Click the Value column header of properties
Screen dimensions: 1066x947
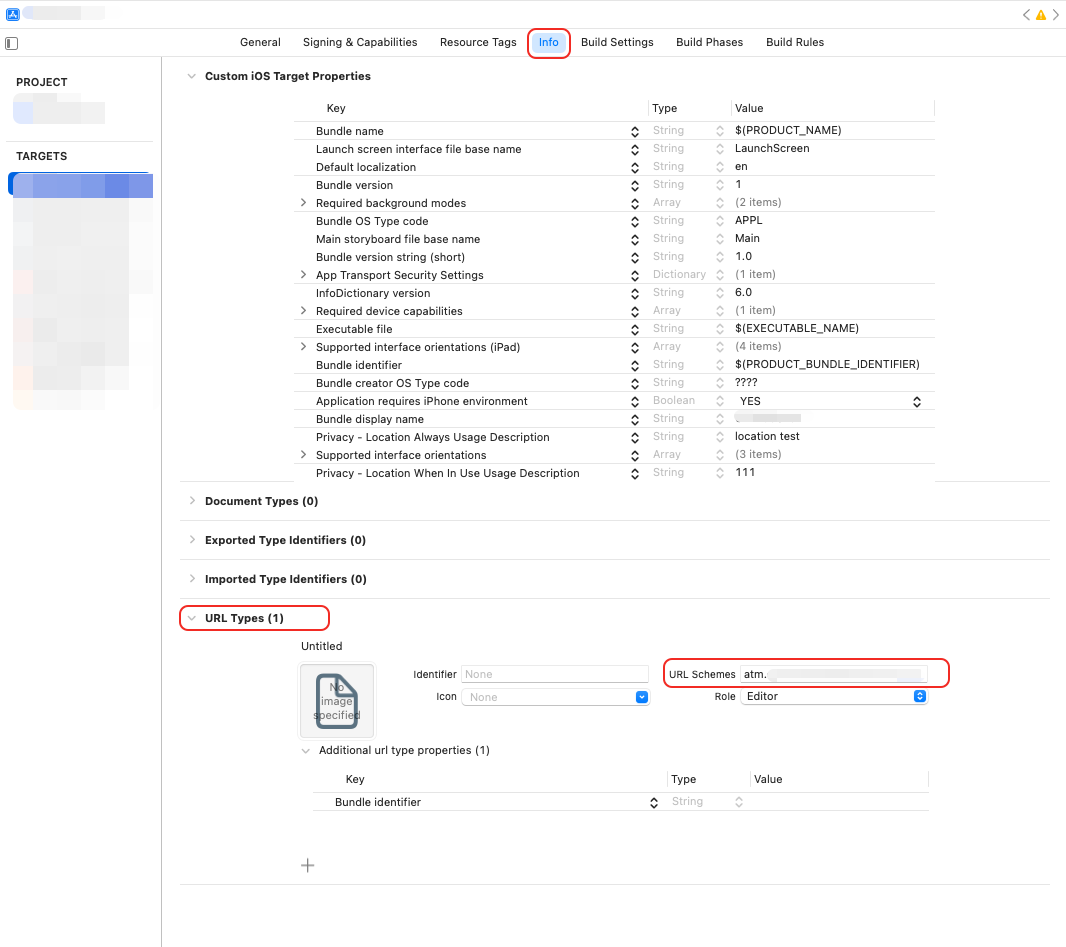click(749, 108)
